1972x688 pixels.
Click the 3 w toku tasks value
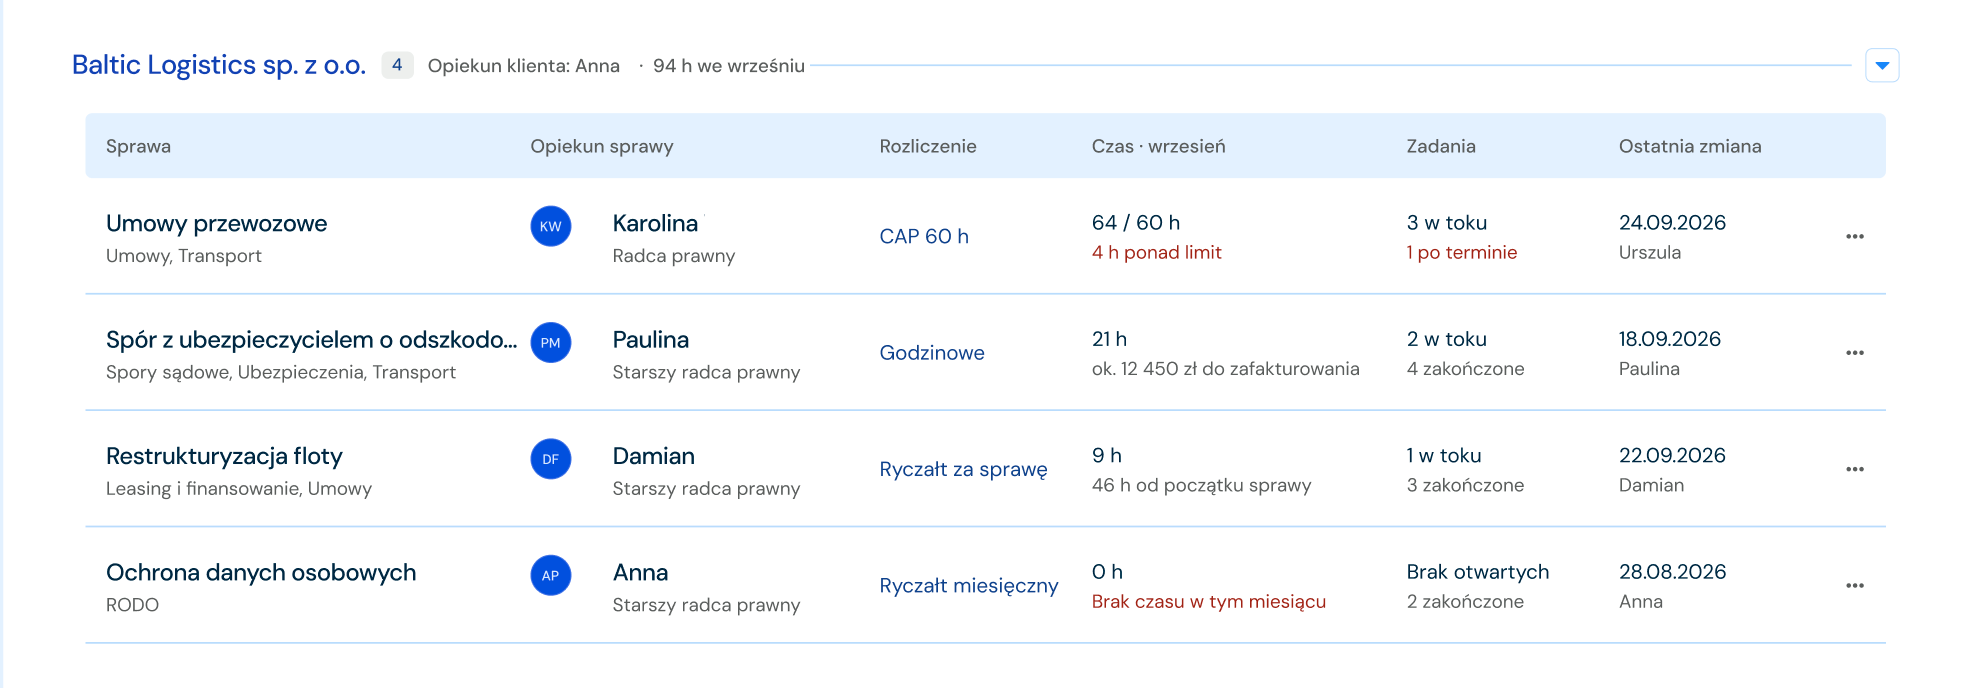point(1447,222)
